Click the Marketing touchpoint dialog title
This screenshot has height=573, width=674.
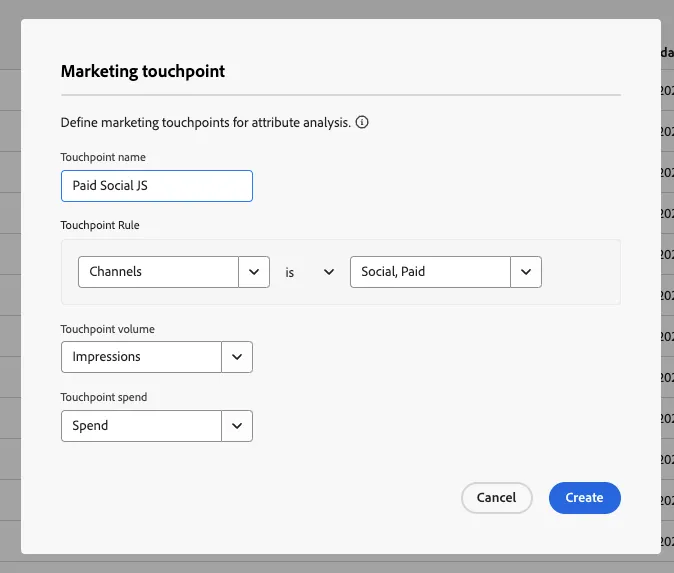(143, 71)
